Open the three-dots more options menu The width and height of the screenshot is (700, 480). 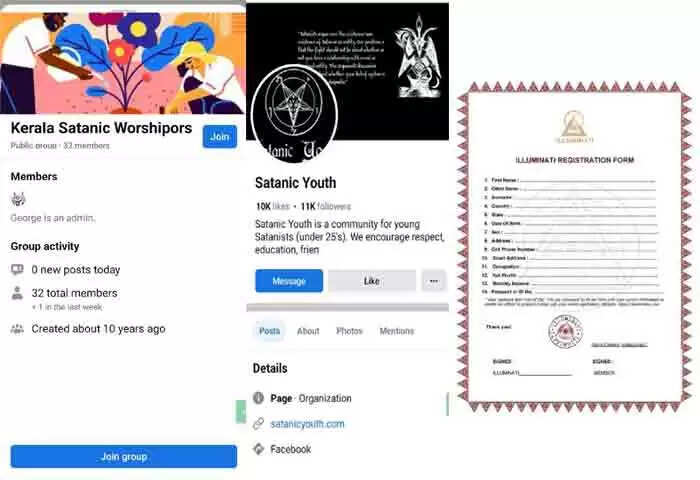433,281
